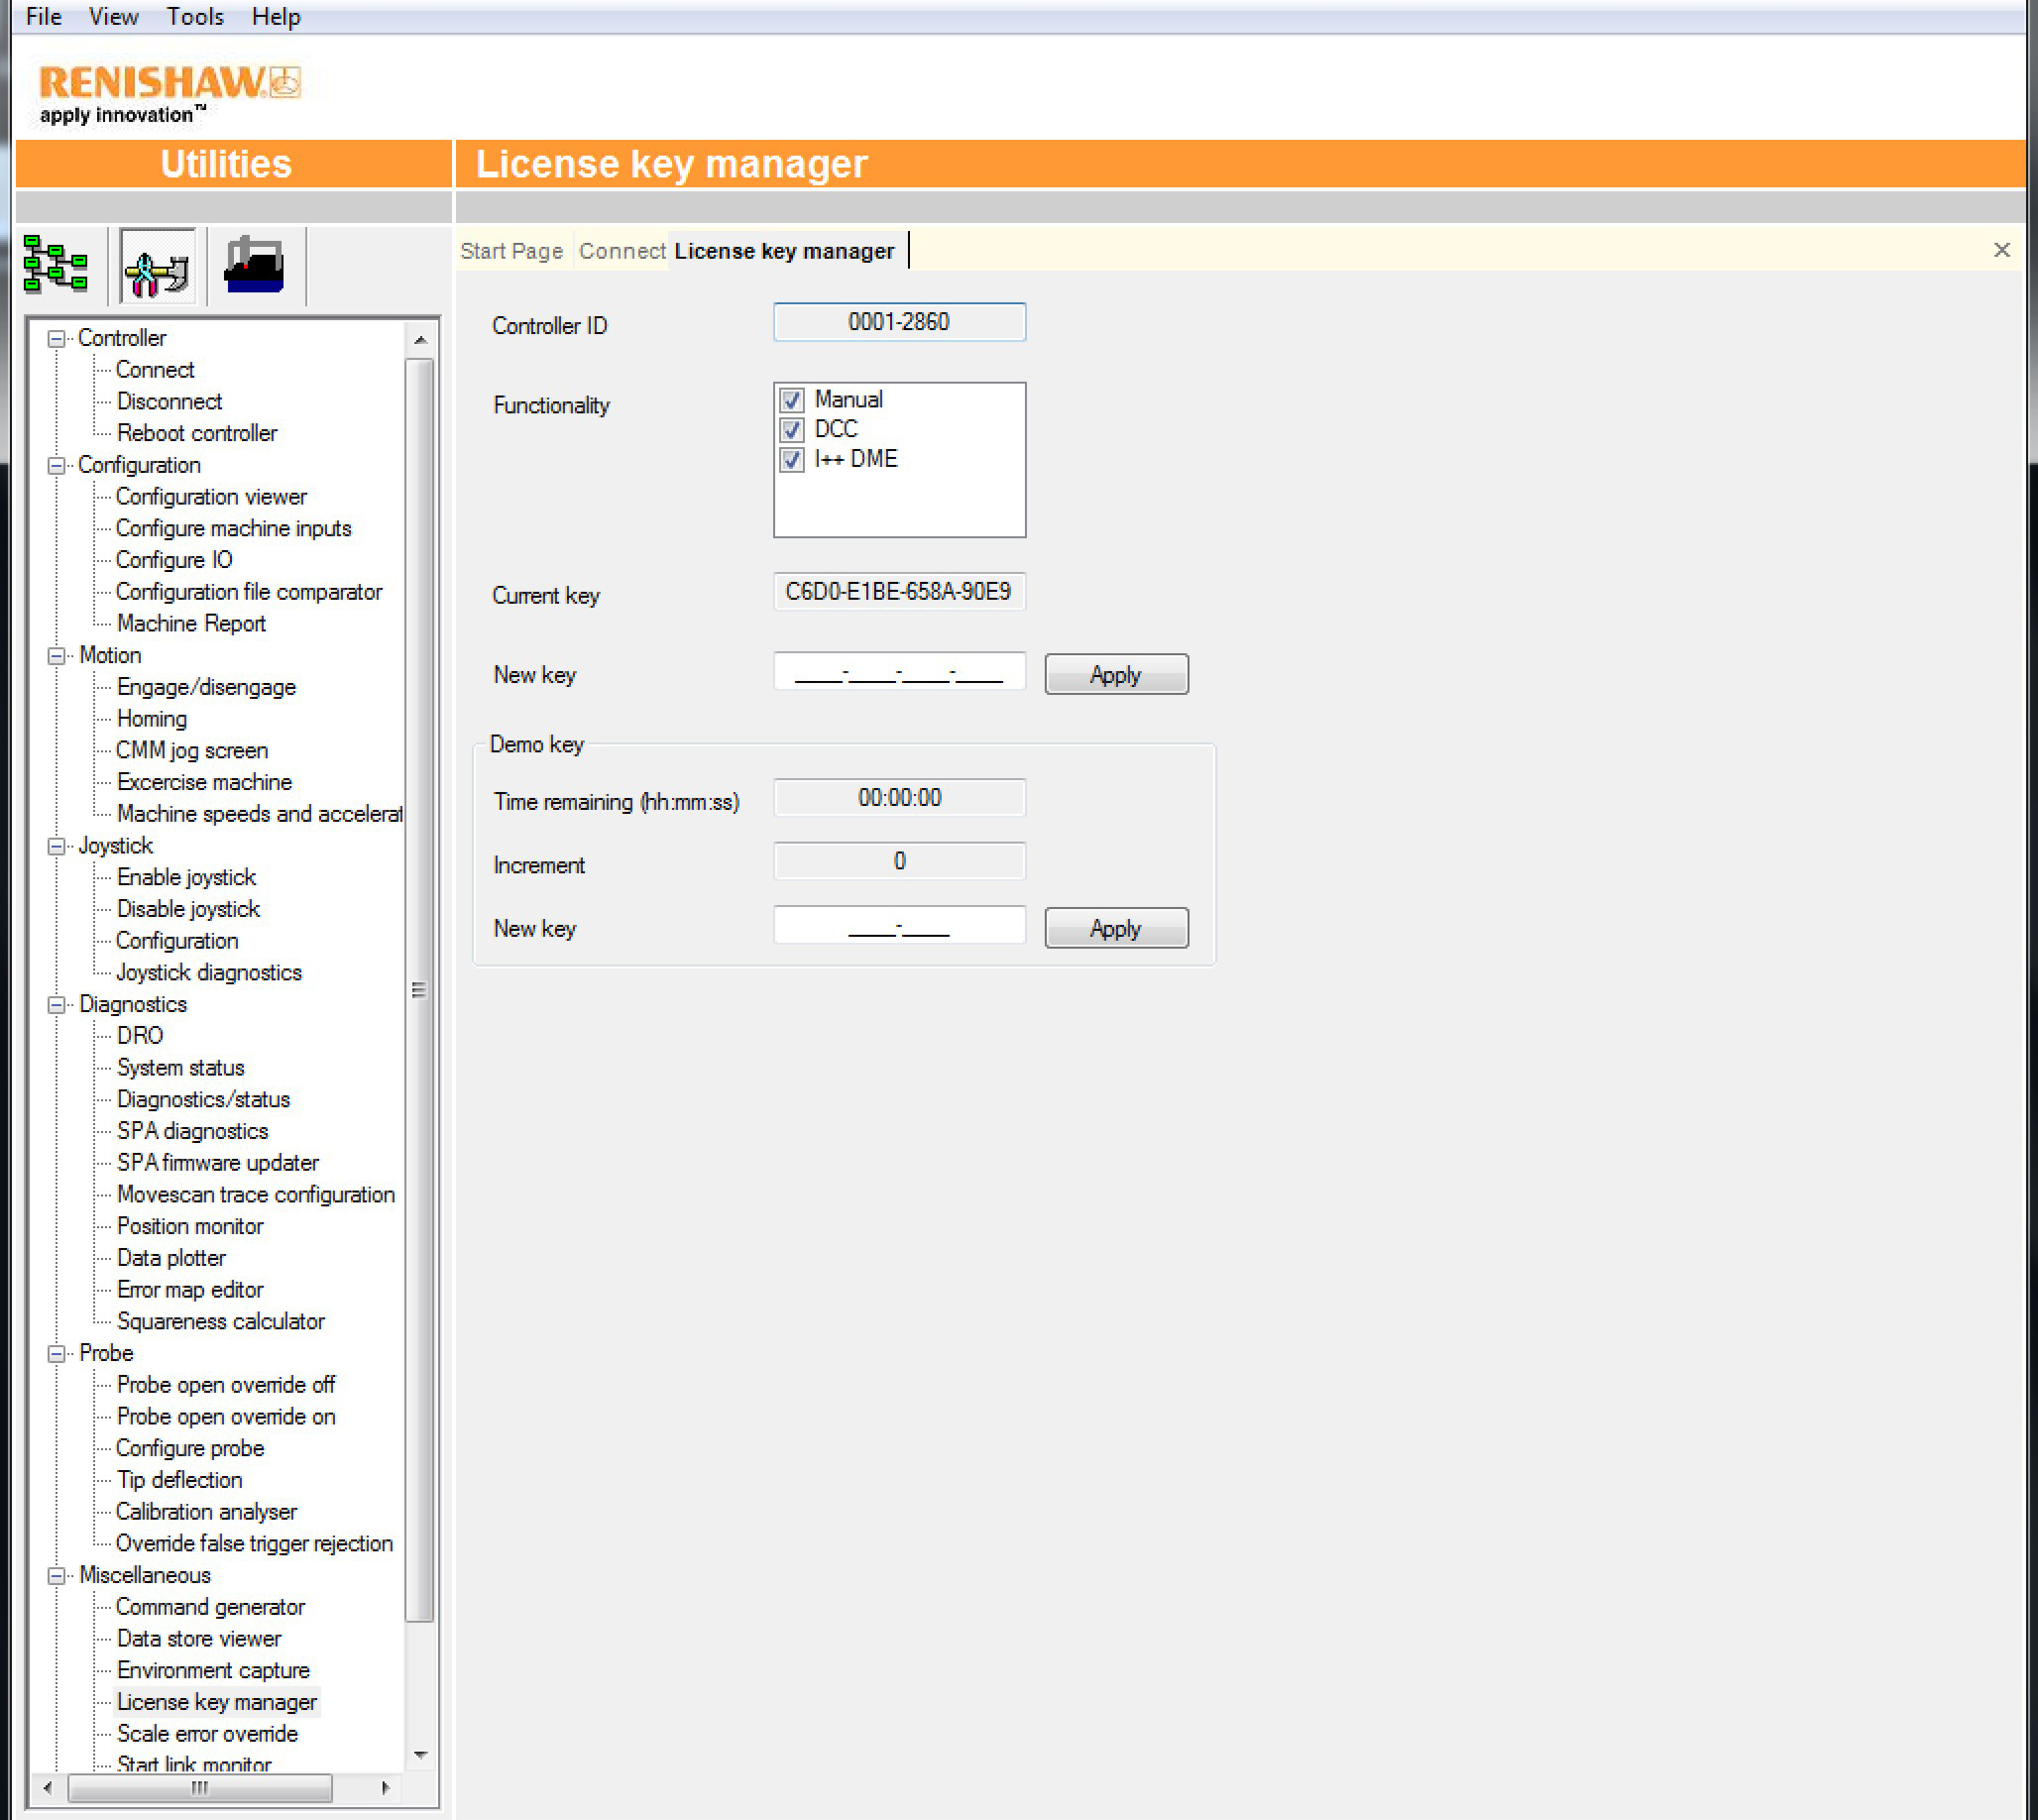
Task: Open the File menu
Action: (x=44, y=16)
